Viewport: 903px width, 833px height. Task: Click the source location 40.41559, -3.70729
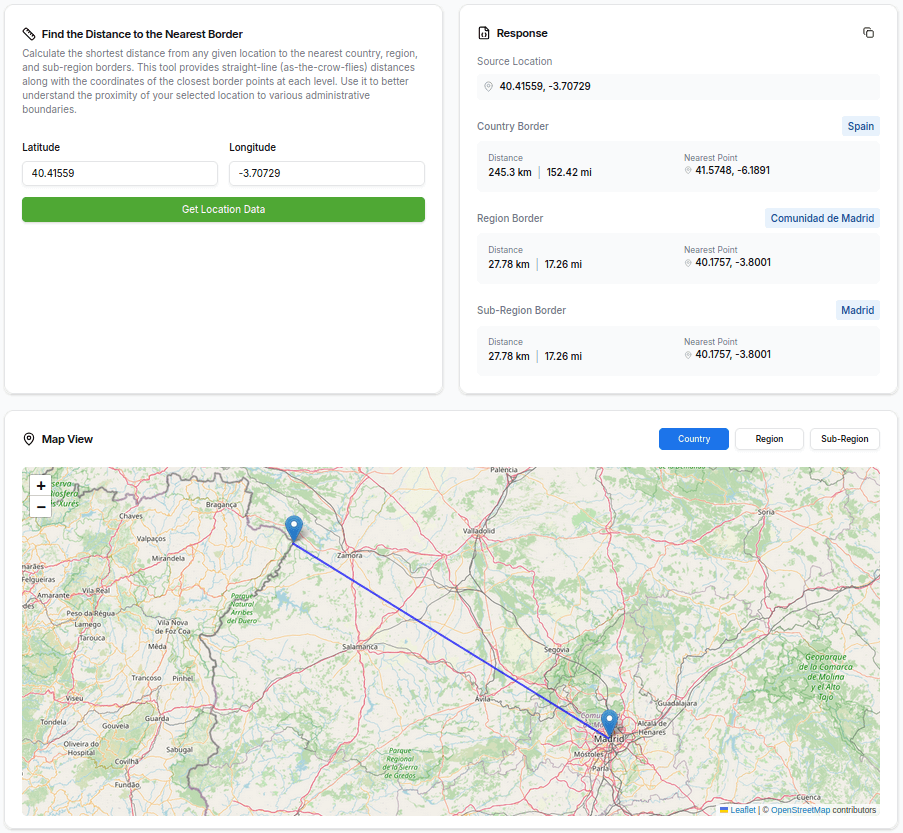click(545, 86)
